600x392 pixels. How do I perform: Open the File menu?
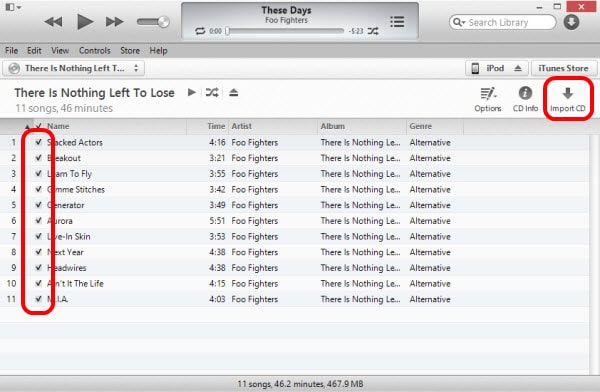coord(11,51)
